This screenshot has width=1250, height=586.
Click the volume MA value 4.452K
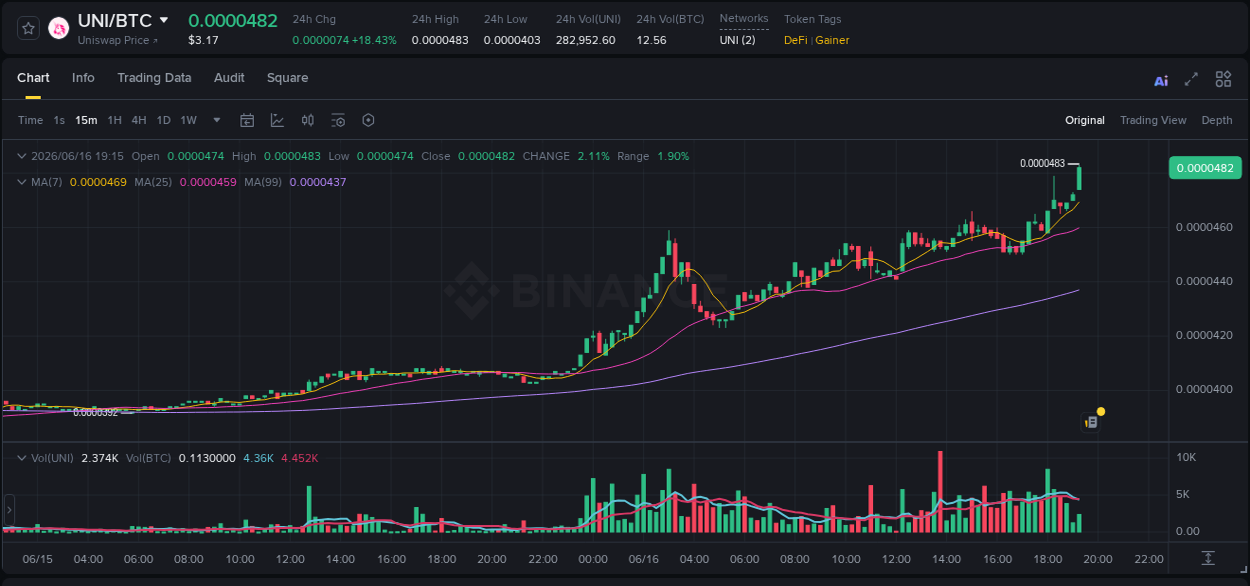coord(300,458)
